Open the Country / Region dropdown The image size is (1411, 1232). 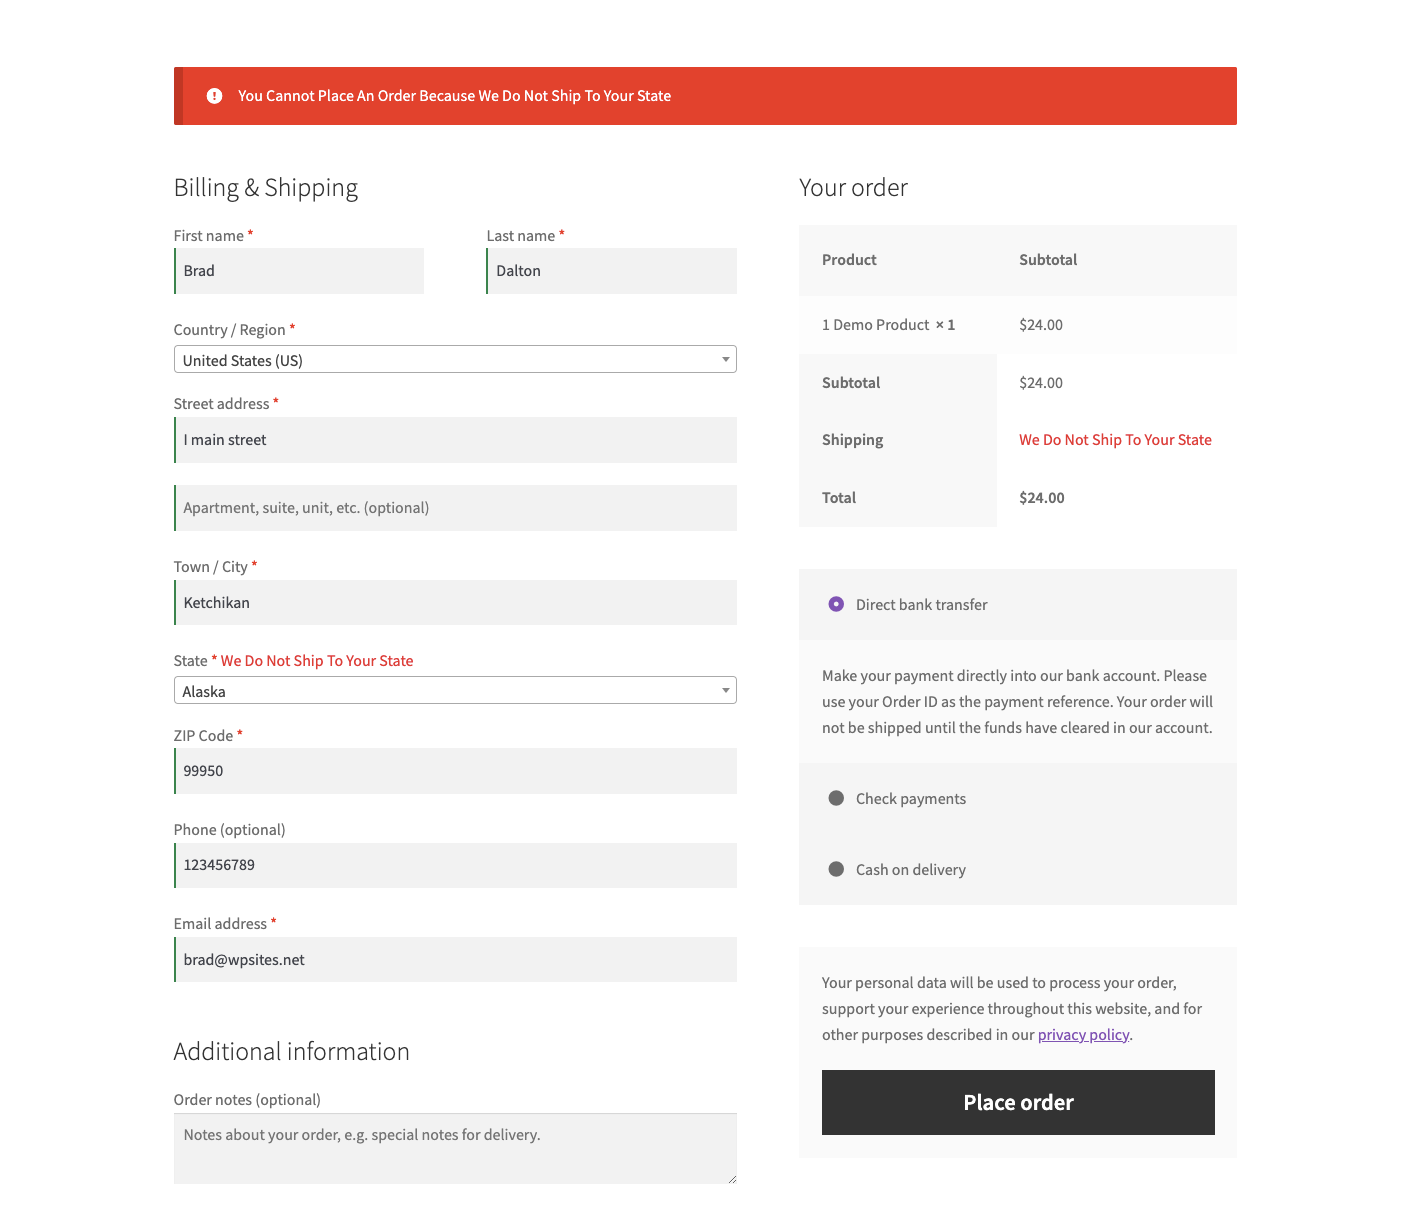455,360
